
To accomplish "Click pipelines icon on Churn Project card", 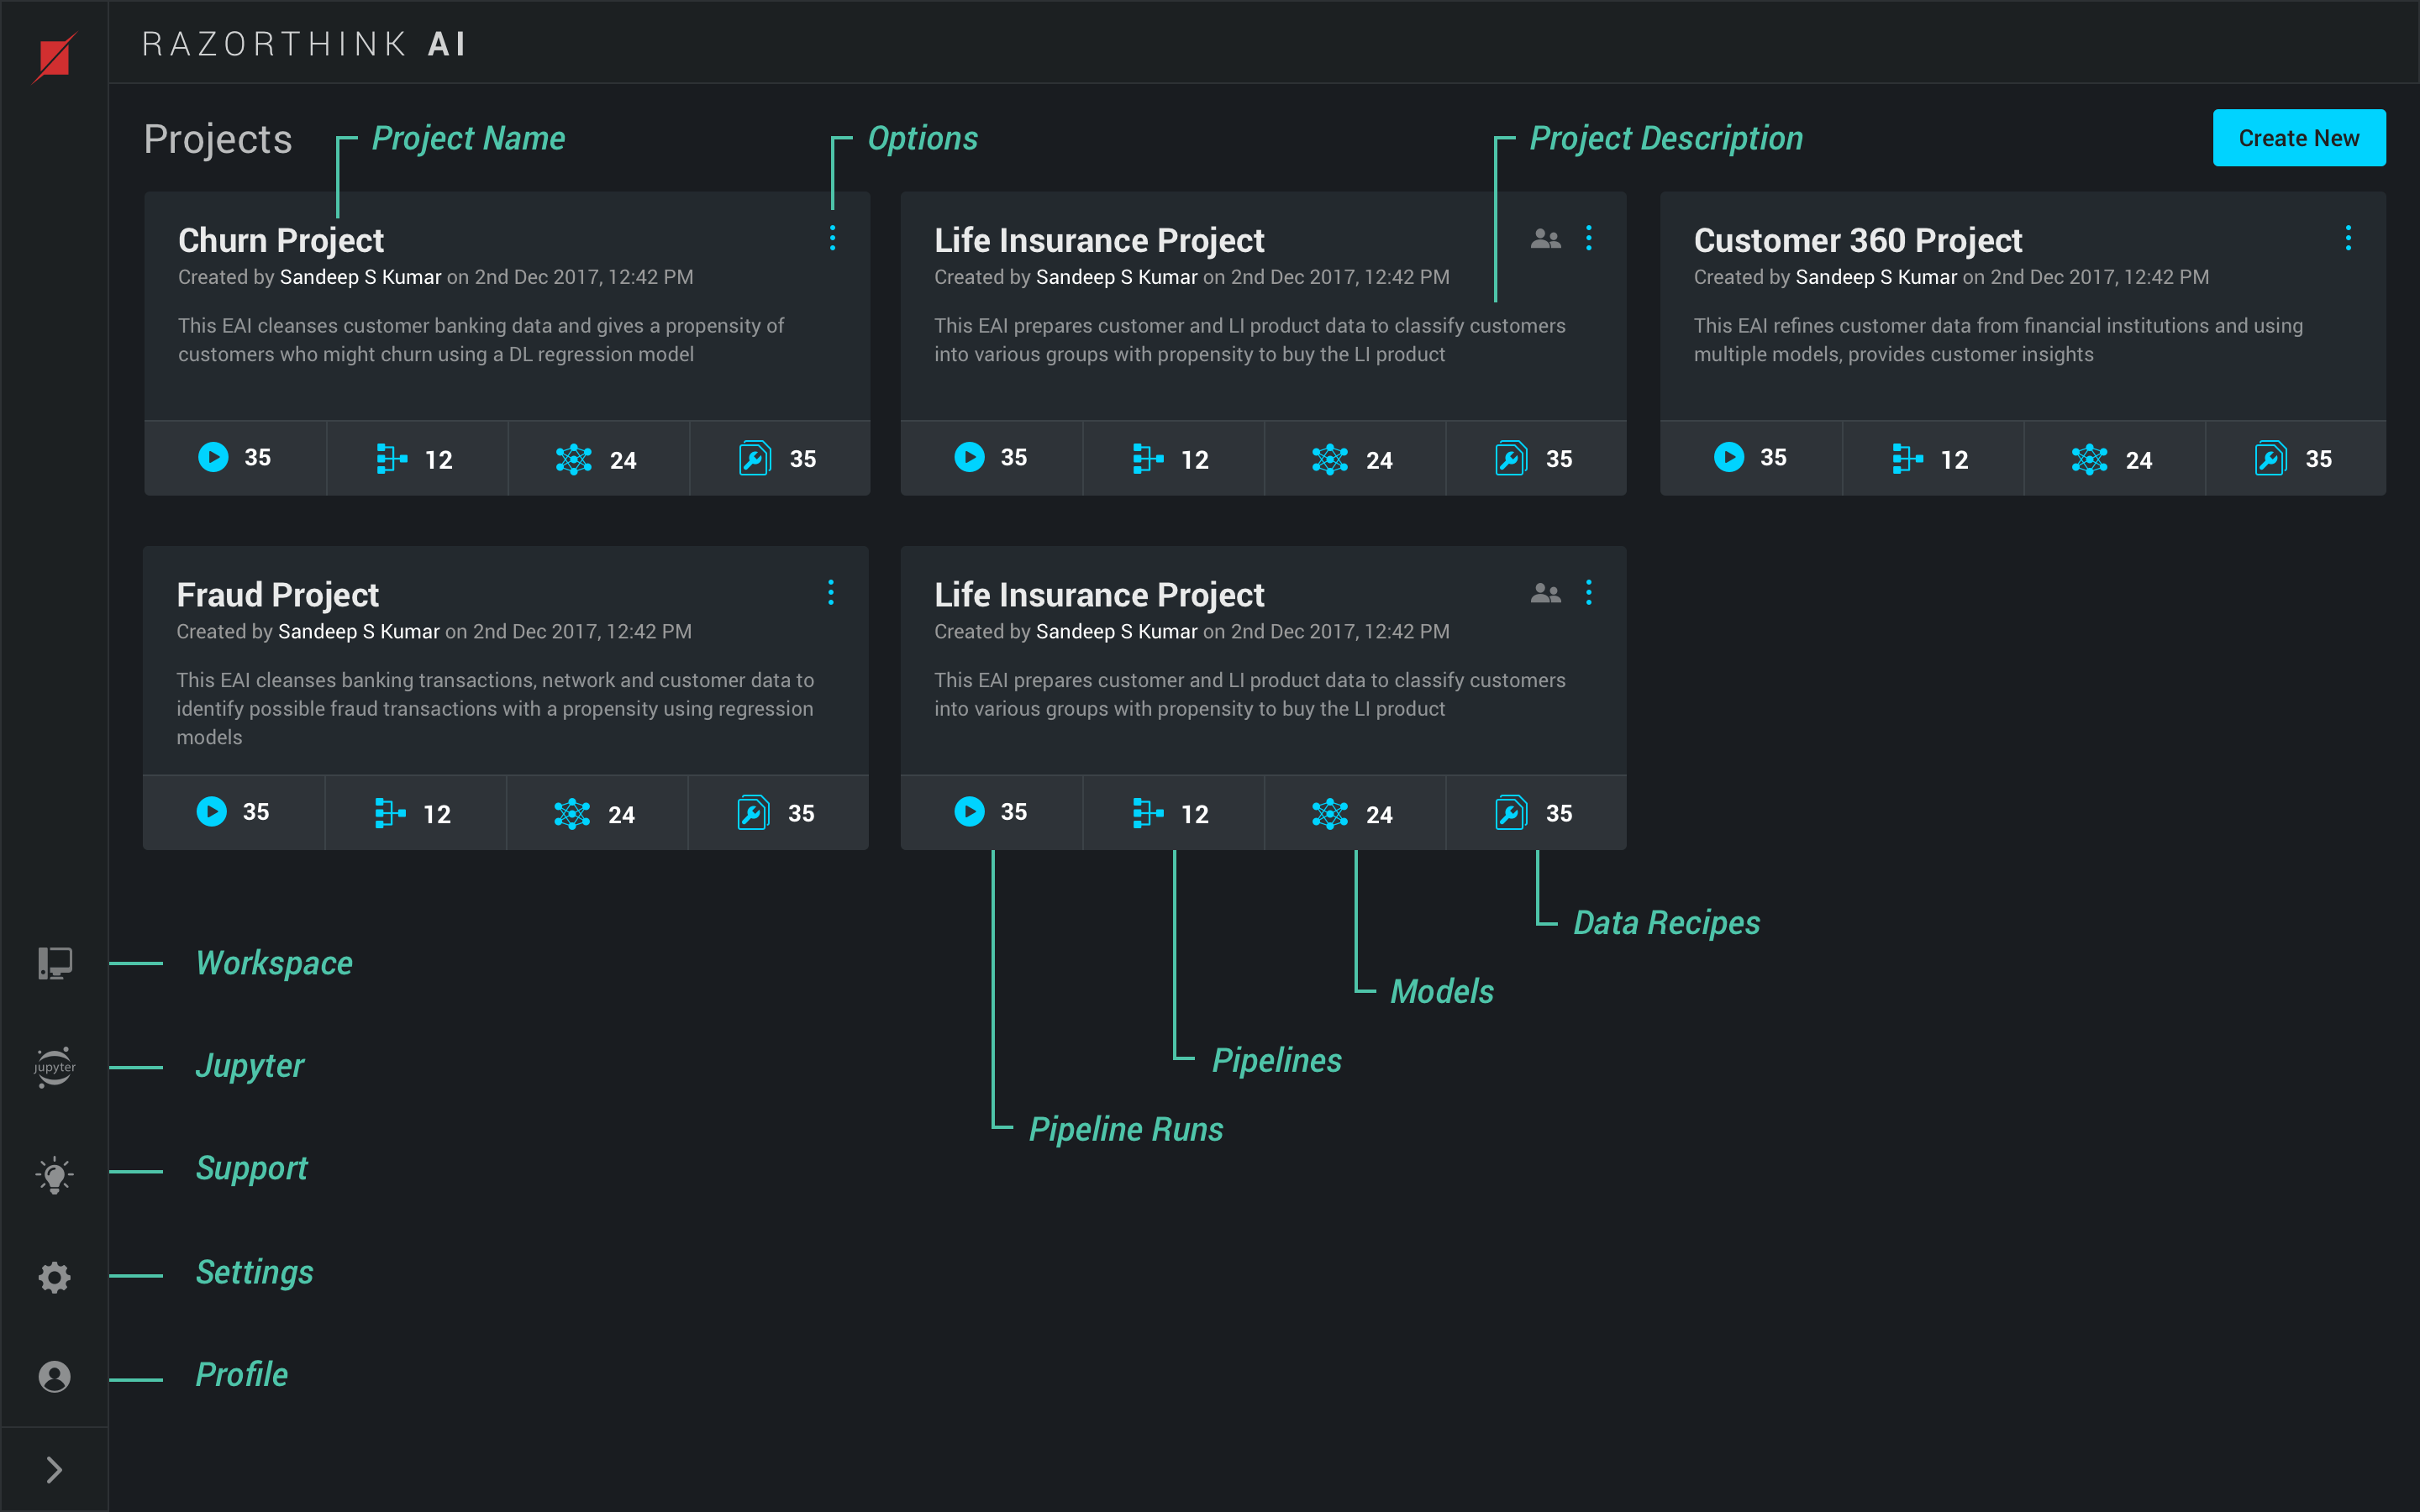I will point(391,458).
